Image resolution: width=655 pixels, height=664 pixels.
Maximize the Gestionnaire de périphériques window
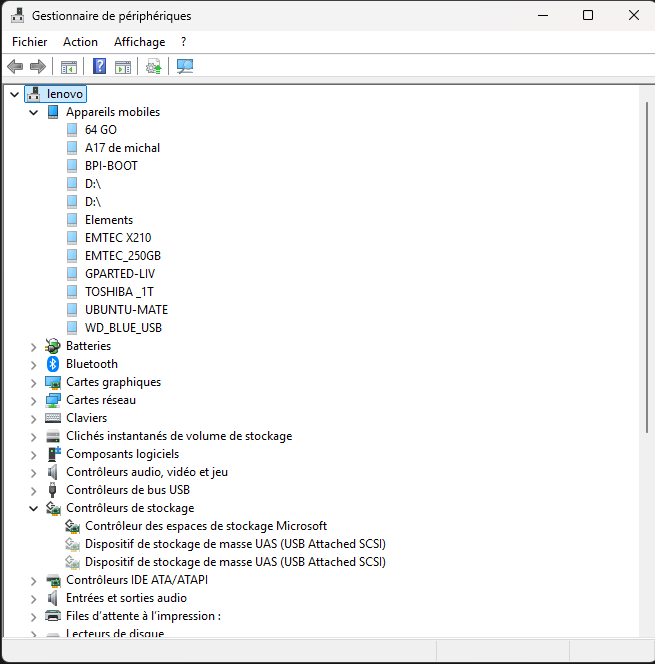coord(588,16)
